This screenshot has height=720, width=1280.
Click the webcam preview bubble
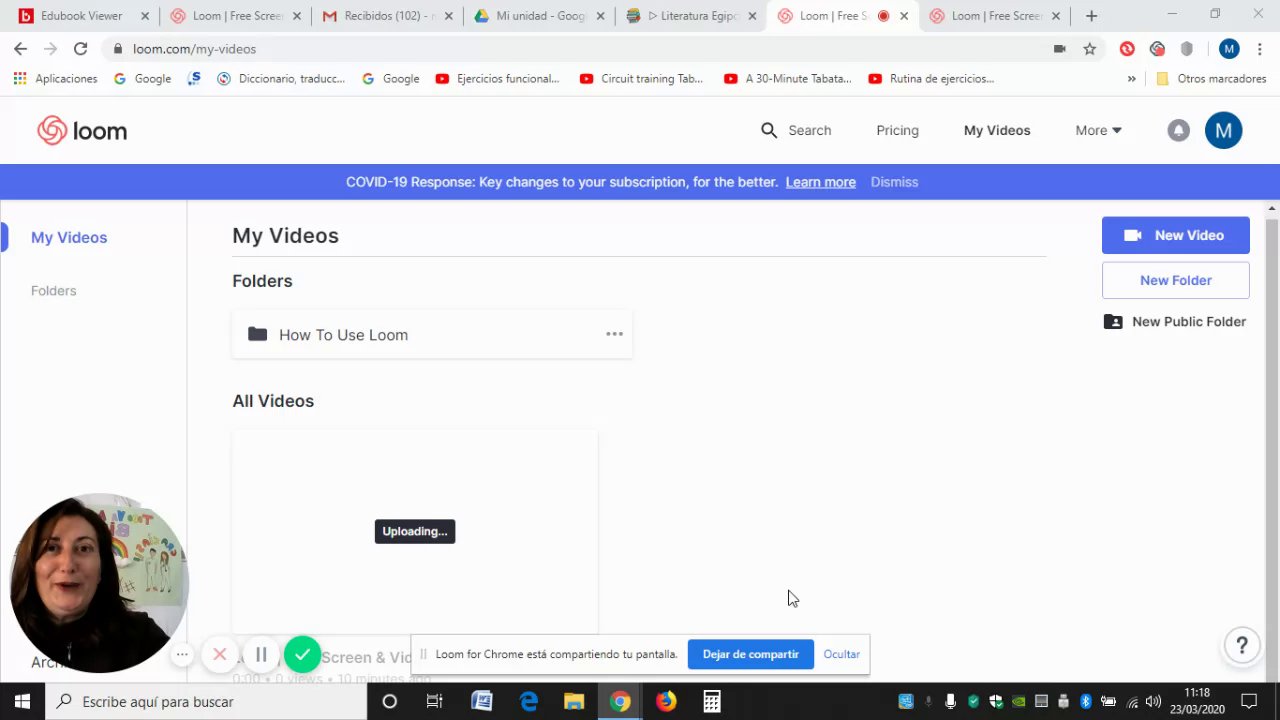pos(98,583)
